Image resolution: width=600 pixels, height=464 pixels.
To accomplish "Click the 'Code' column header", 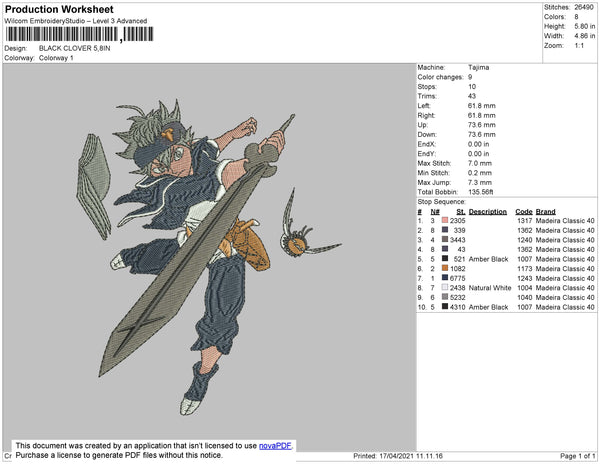I will point(524,212).
